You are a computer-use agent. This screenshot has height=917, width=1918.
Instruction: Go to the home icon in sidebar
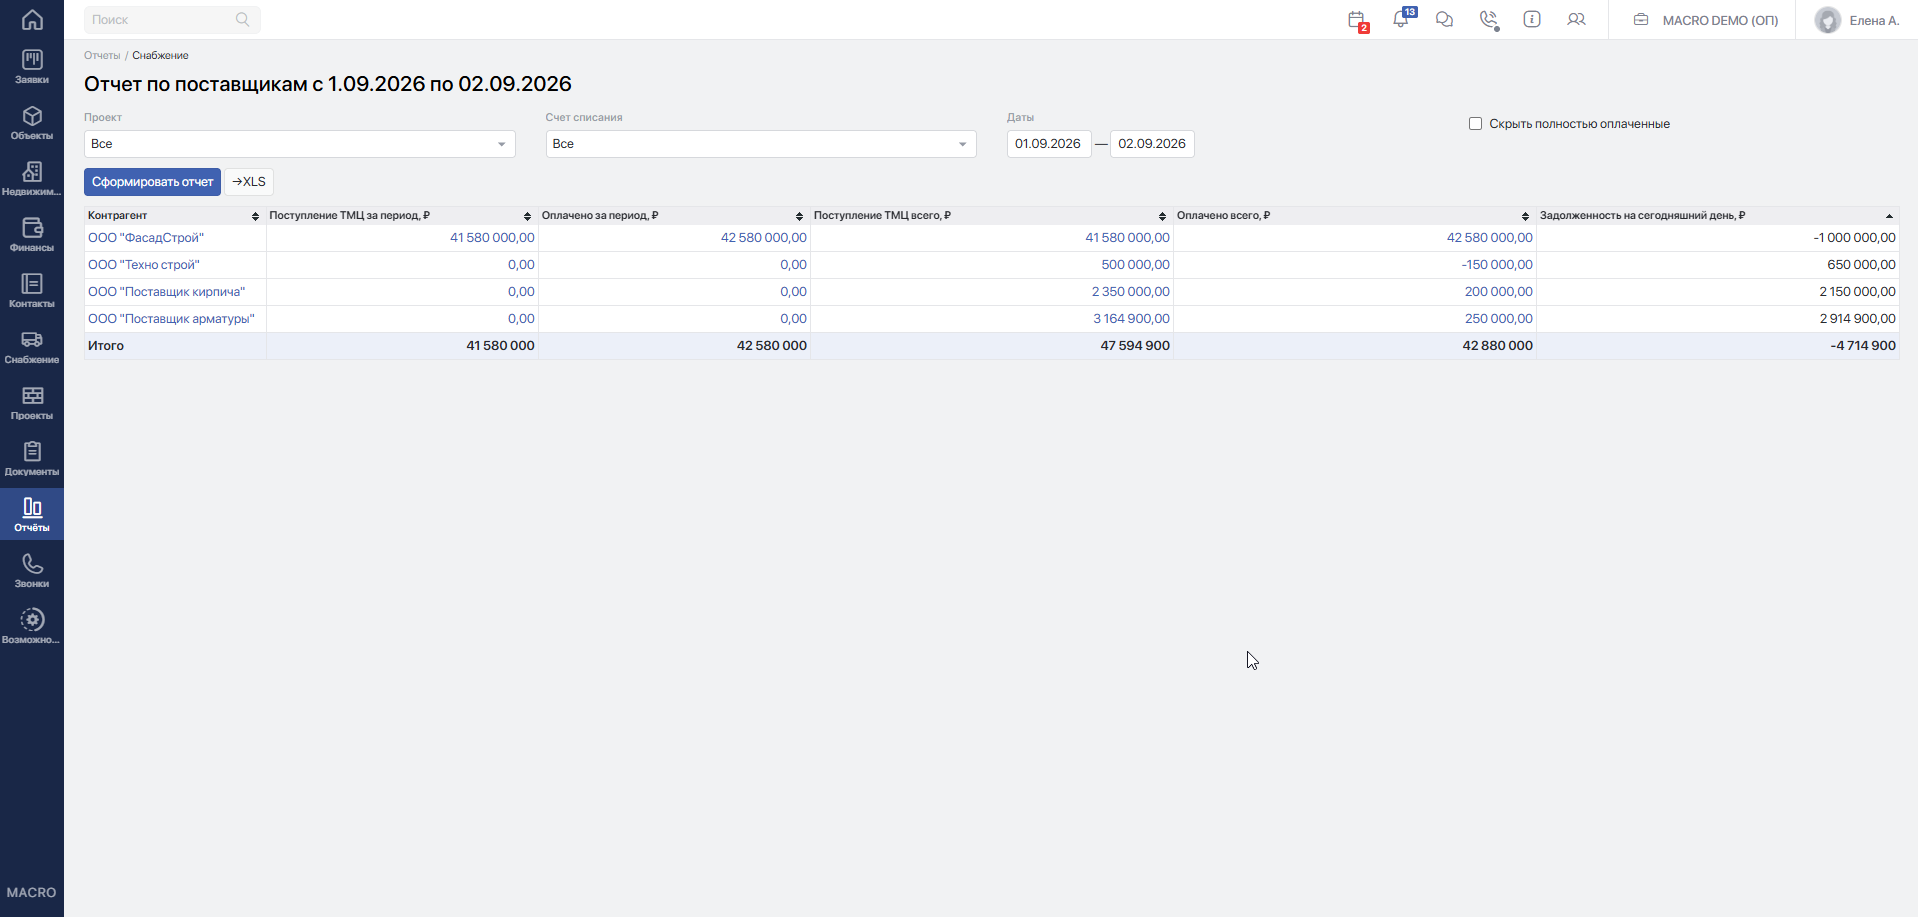click(32, 19)
